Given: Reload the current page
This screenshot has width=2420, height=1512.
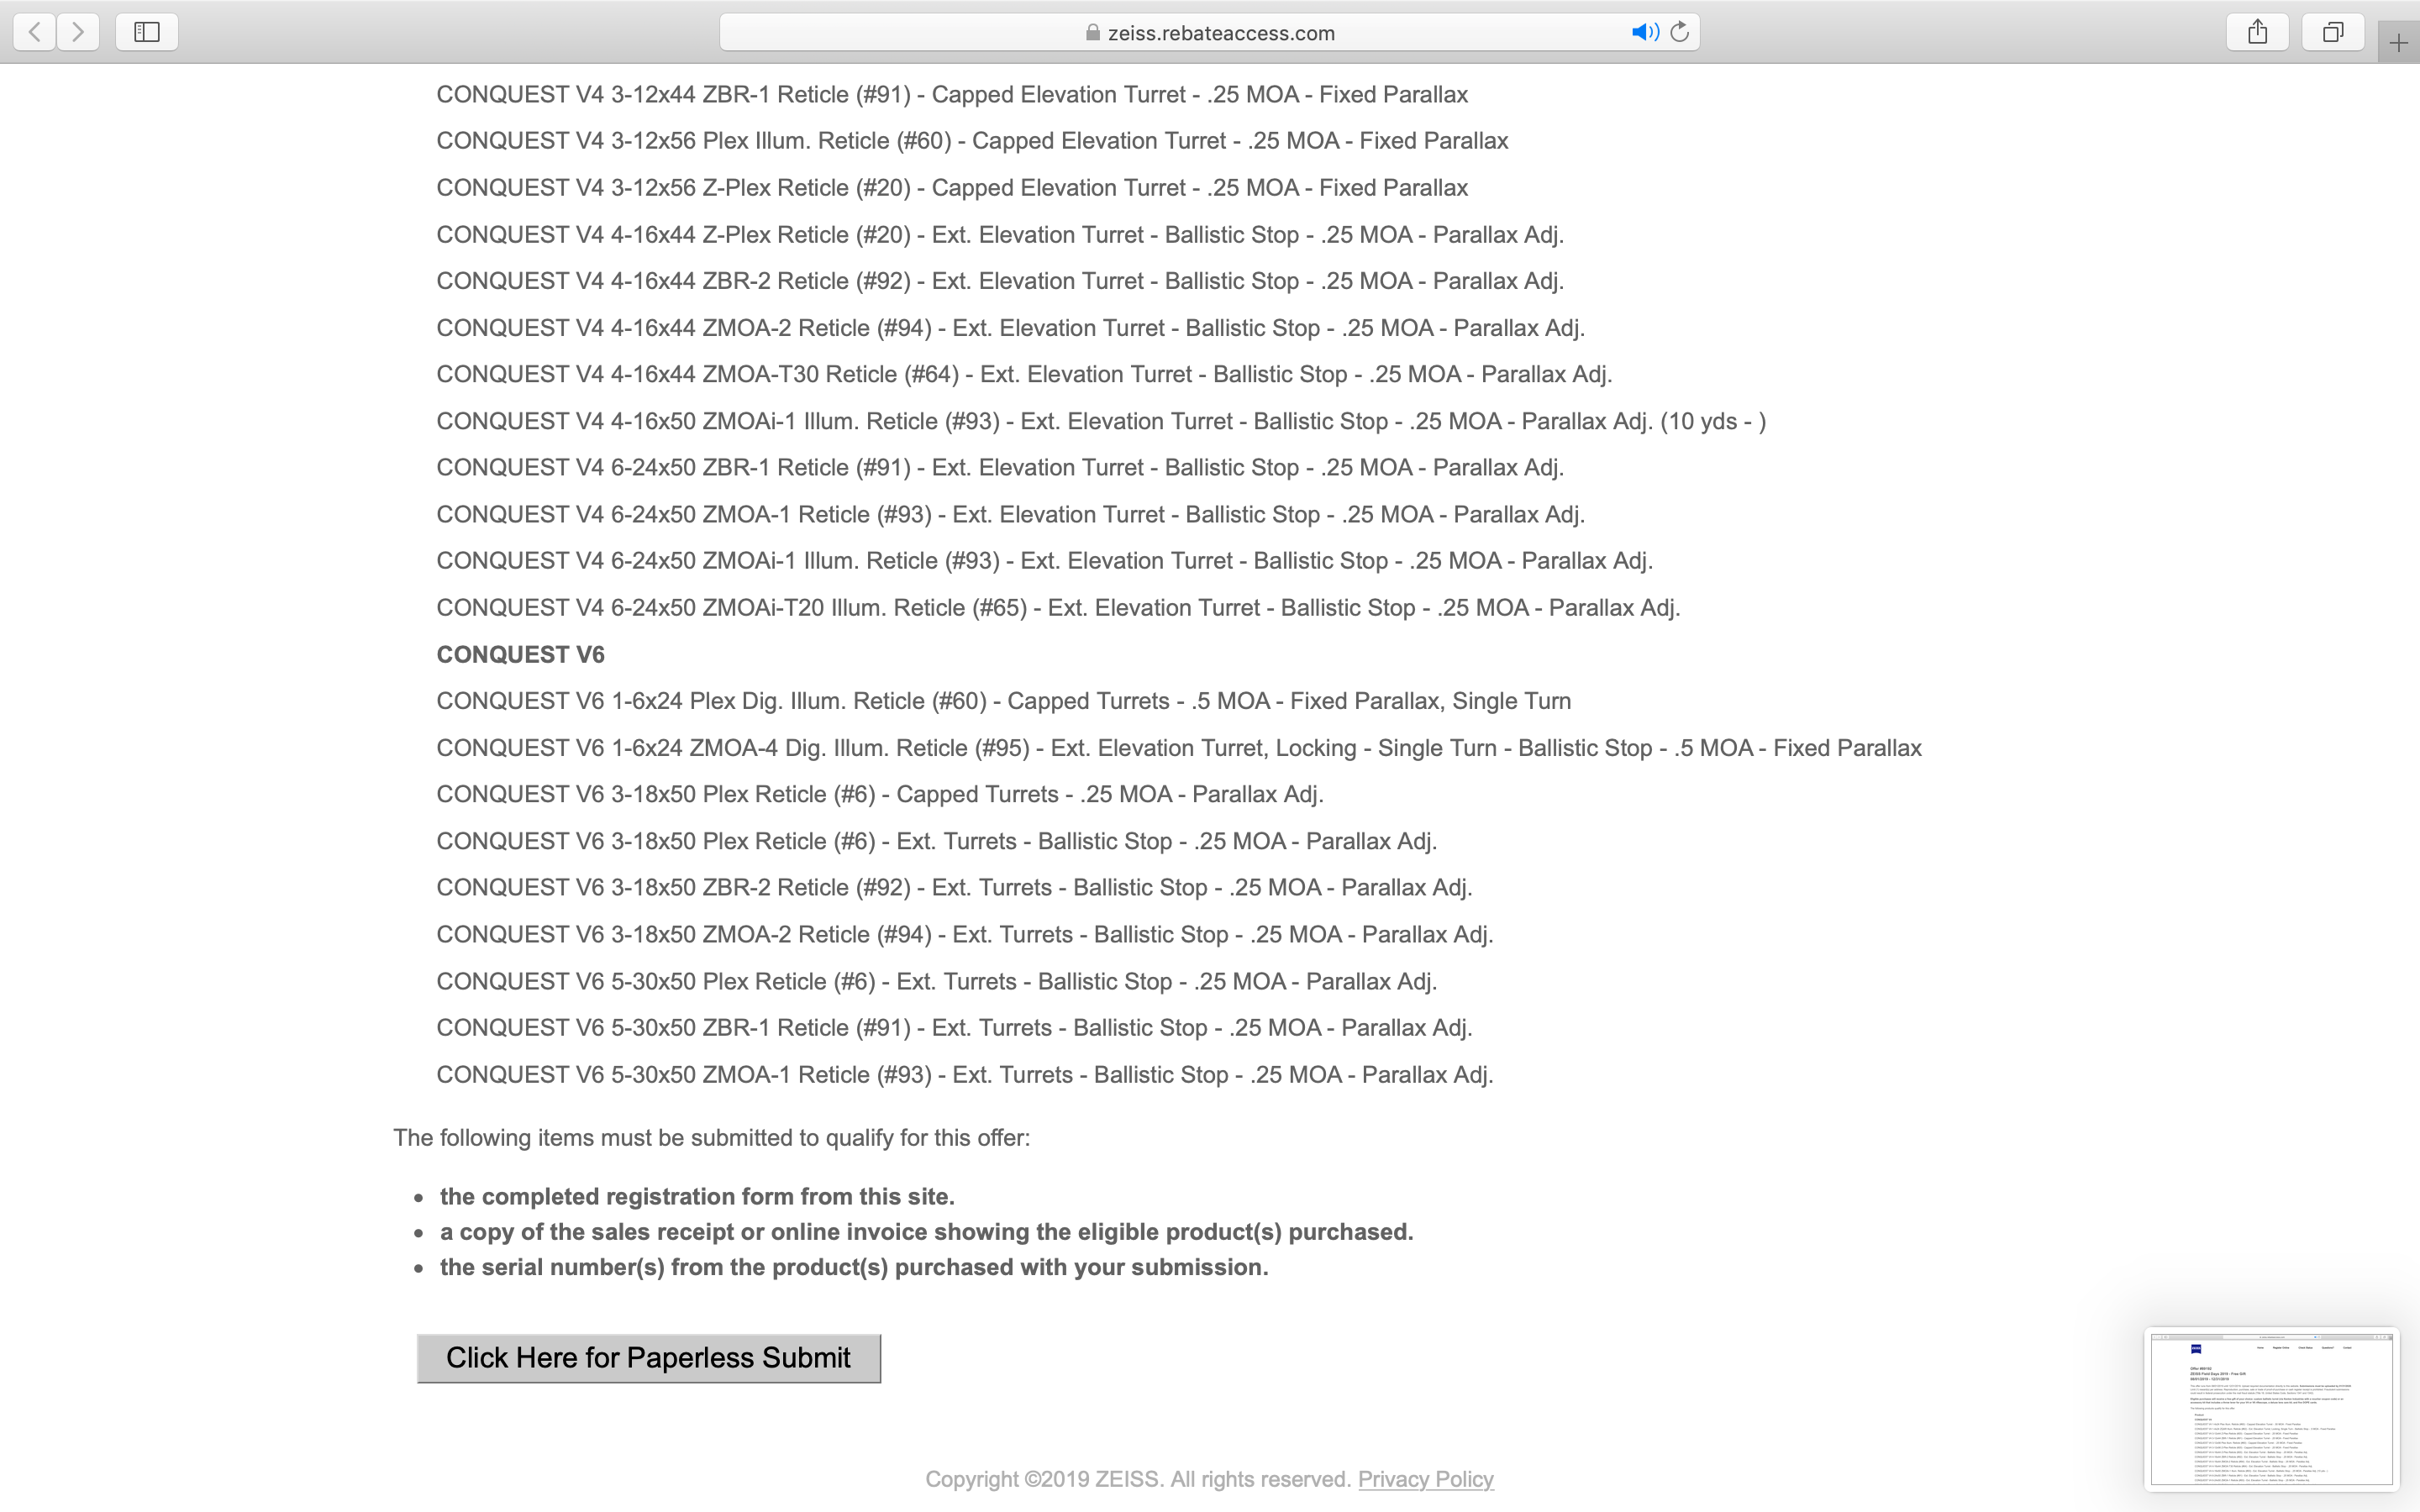Looking at the screenshot, I should tap(1680, 32).
